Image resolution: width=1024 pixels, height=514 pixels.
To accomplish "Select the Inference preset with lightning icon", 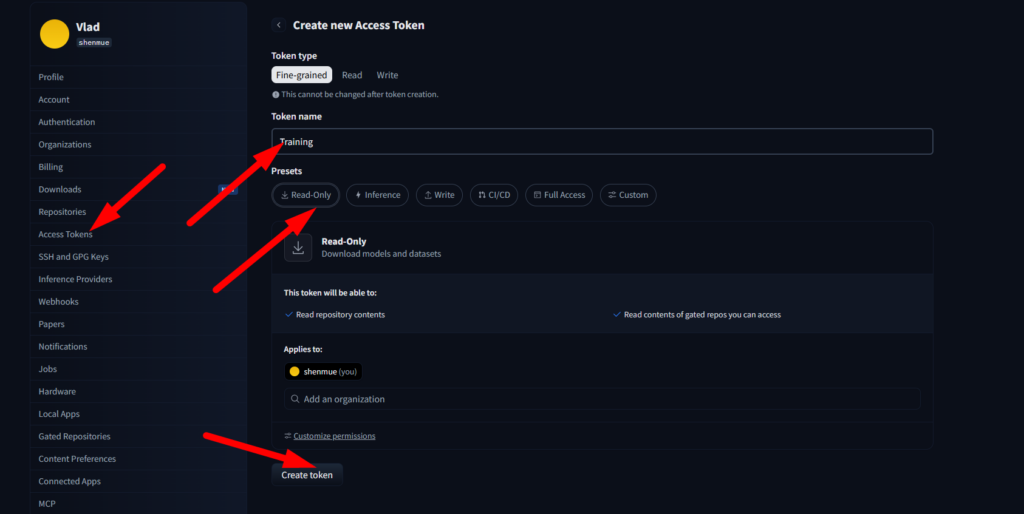I will pyautogui.click(x=377, y=195).
